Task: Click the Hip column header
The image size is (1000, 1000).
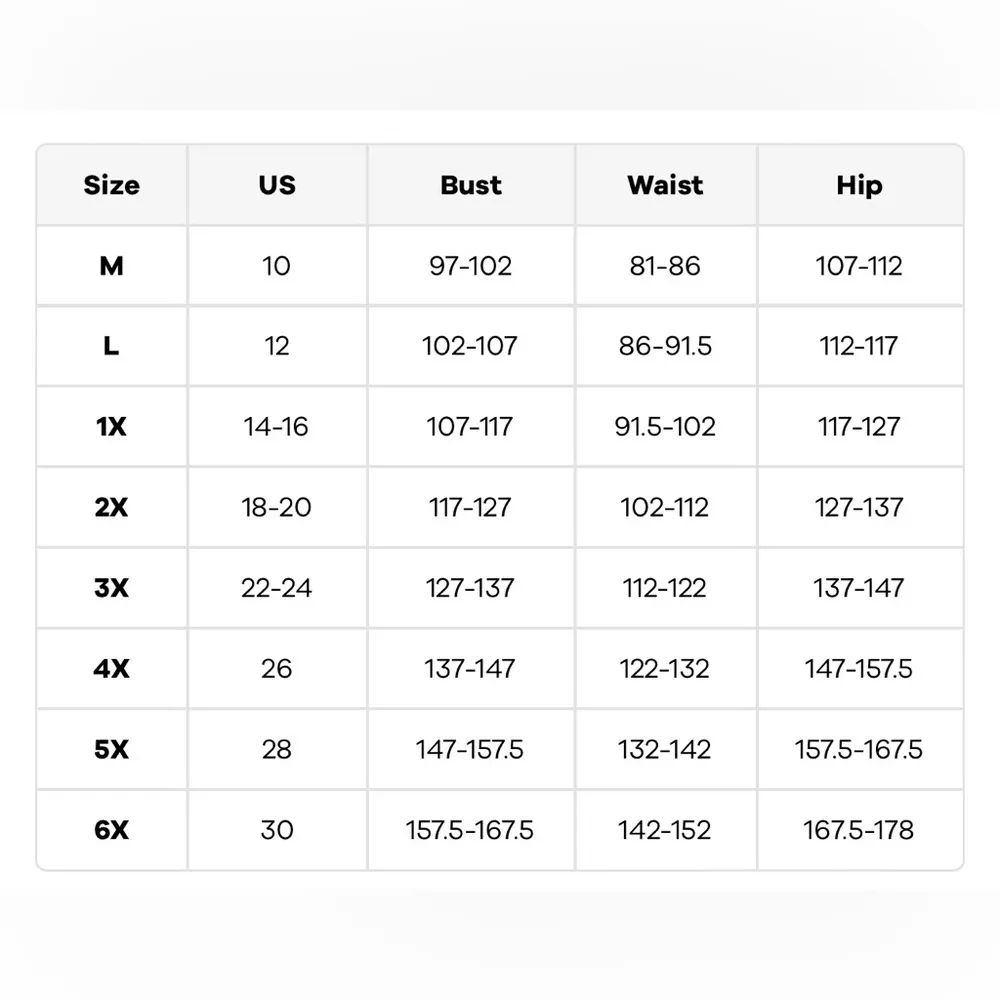Action: [x=859, y=186]
